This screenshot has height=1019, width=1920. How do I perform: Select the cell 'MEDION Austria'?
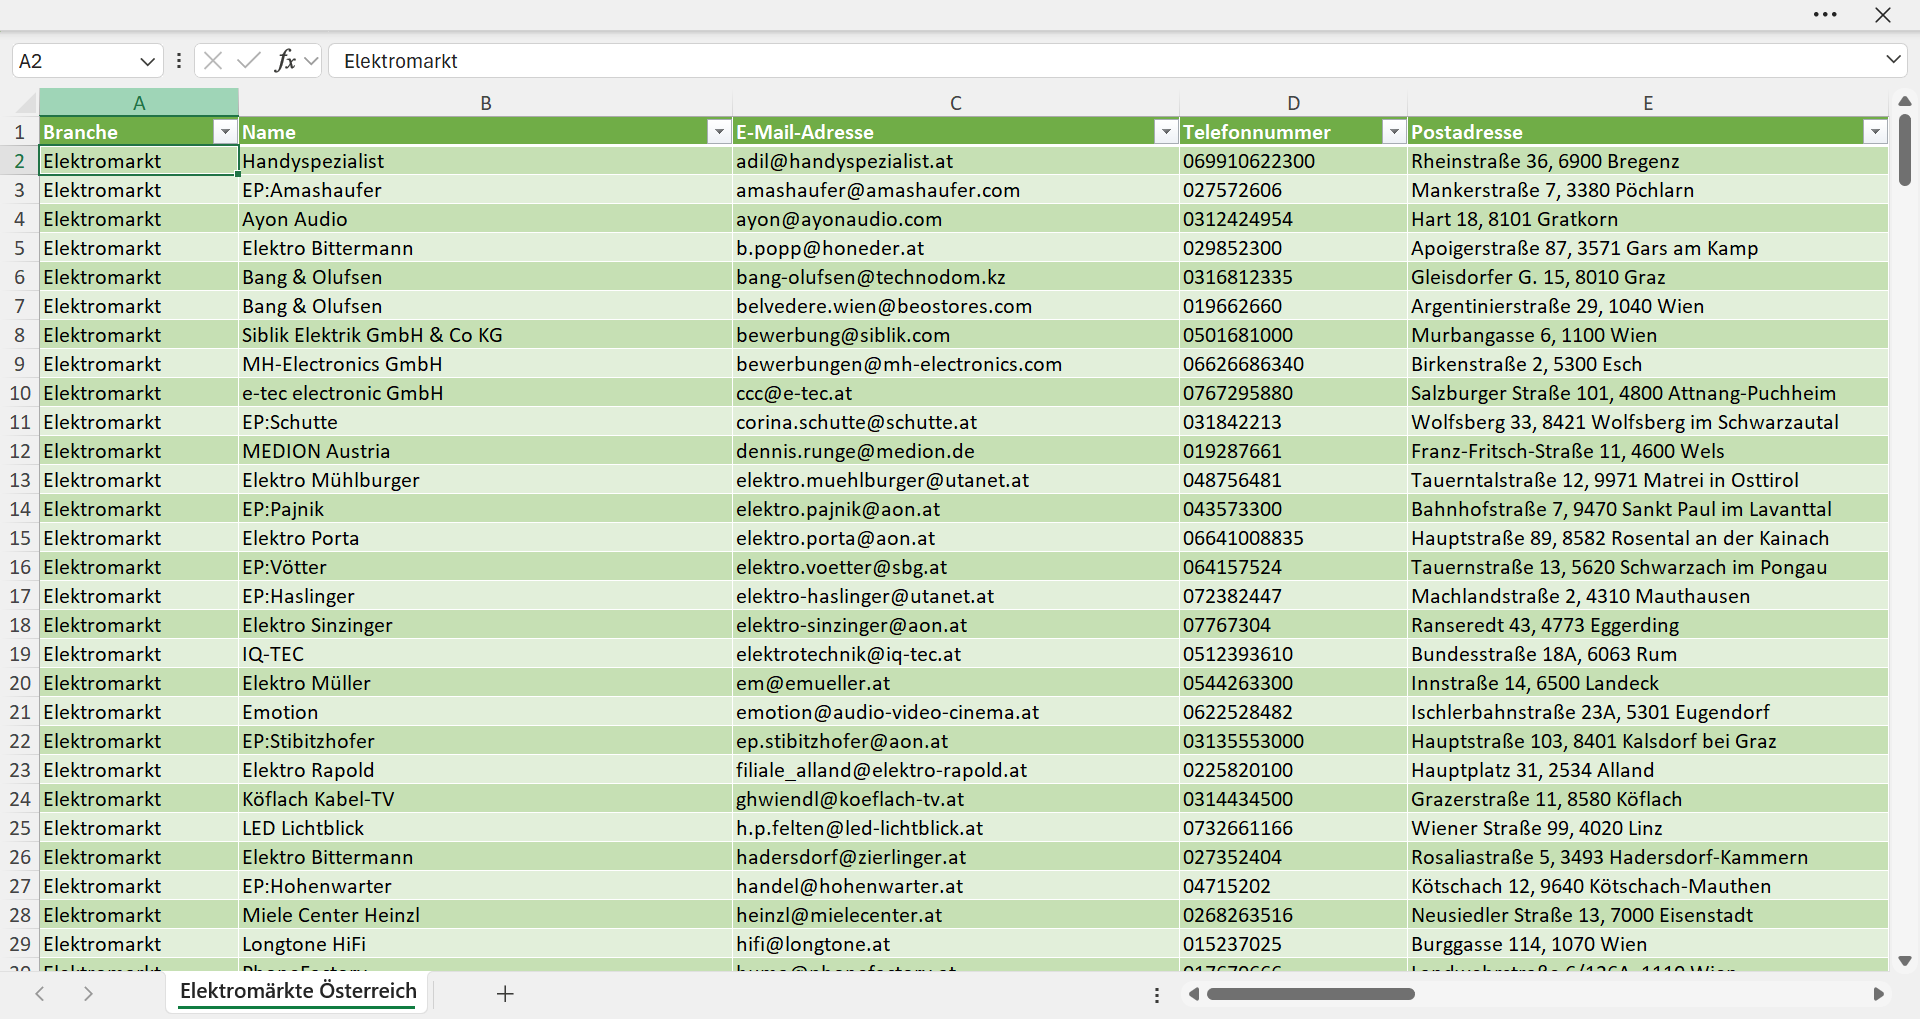point(486,451)
